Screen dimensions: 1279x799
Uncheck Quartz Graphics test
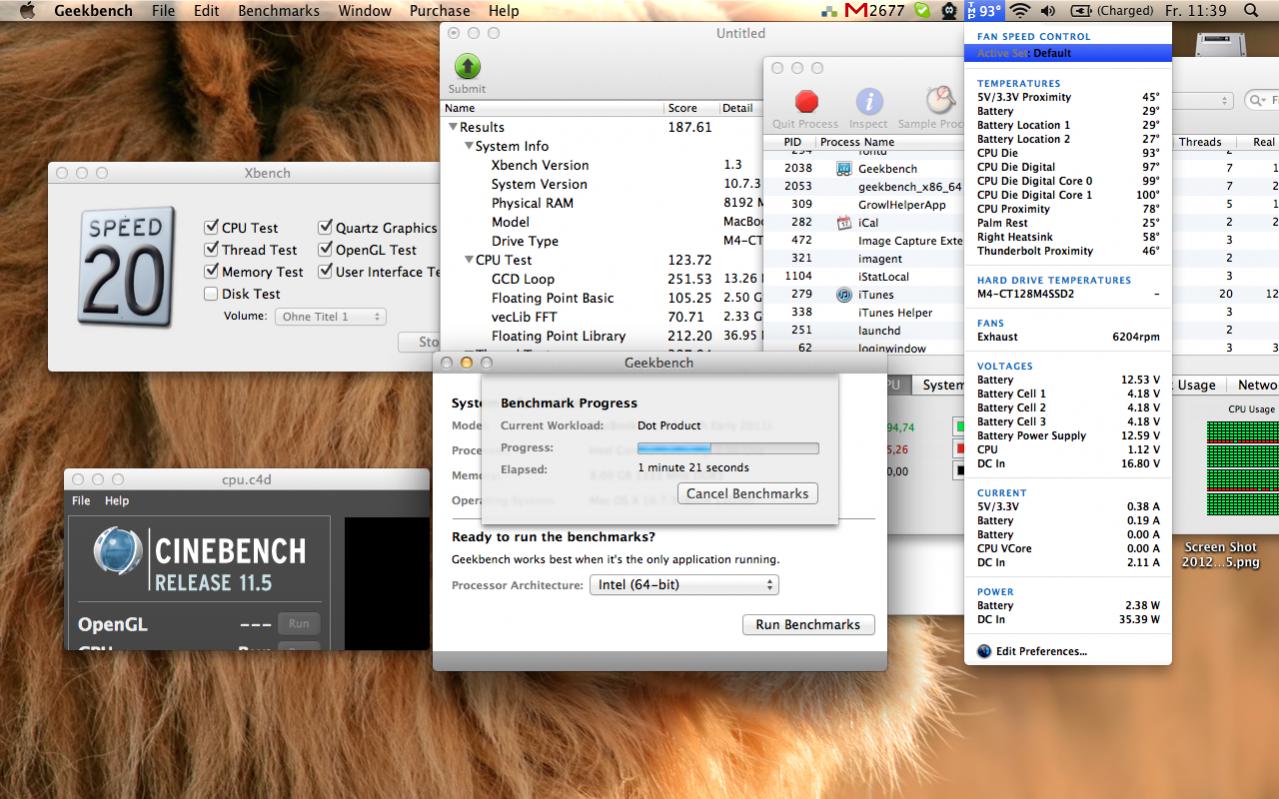click(326, 228)
